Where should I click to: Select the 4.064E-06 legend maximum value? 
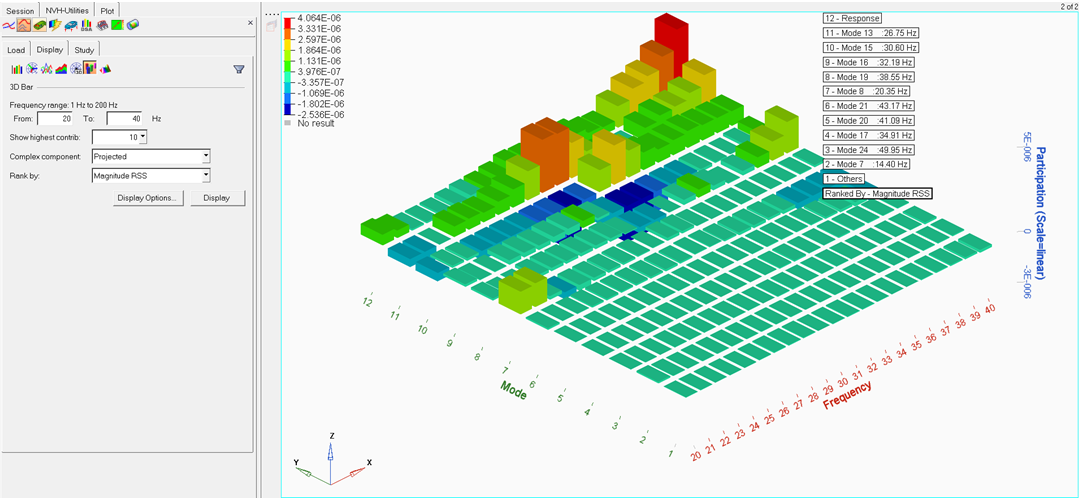320,18
